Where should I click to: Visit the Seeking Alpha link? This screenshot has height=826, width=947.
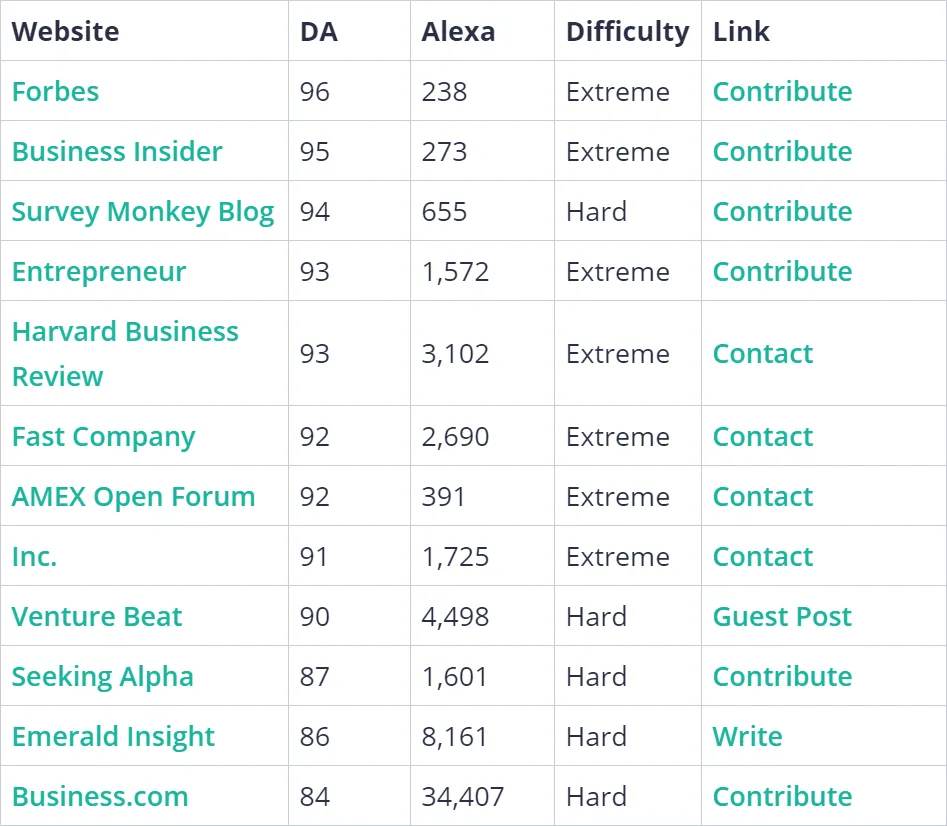103,677
